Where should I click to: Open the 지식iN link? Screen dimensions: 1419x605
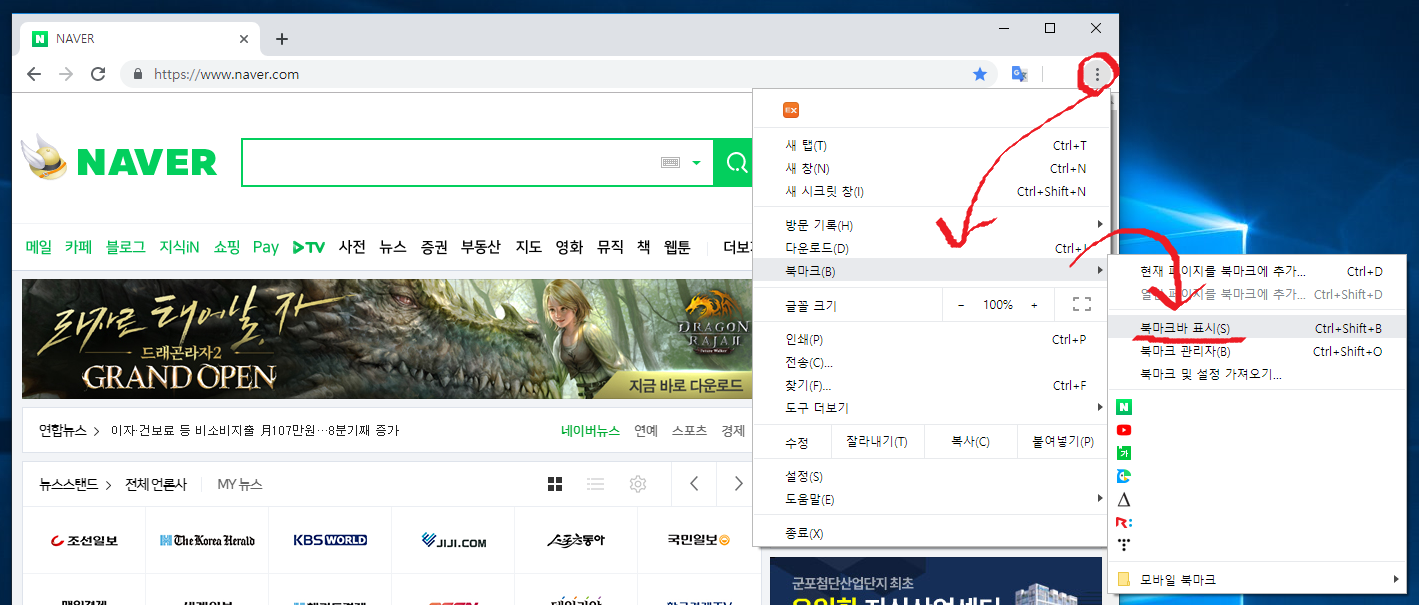coord(179,247)
